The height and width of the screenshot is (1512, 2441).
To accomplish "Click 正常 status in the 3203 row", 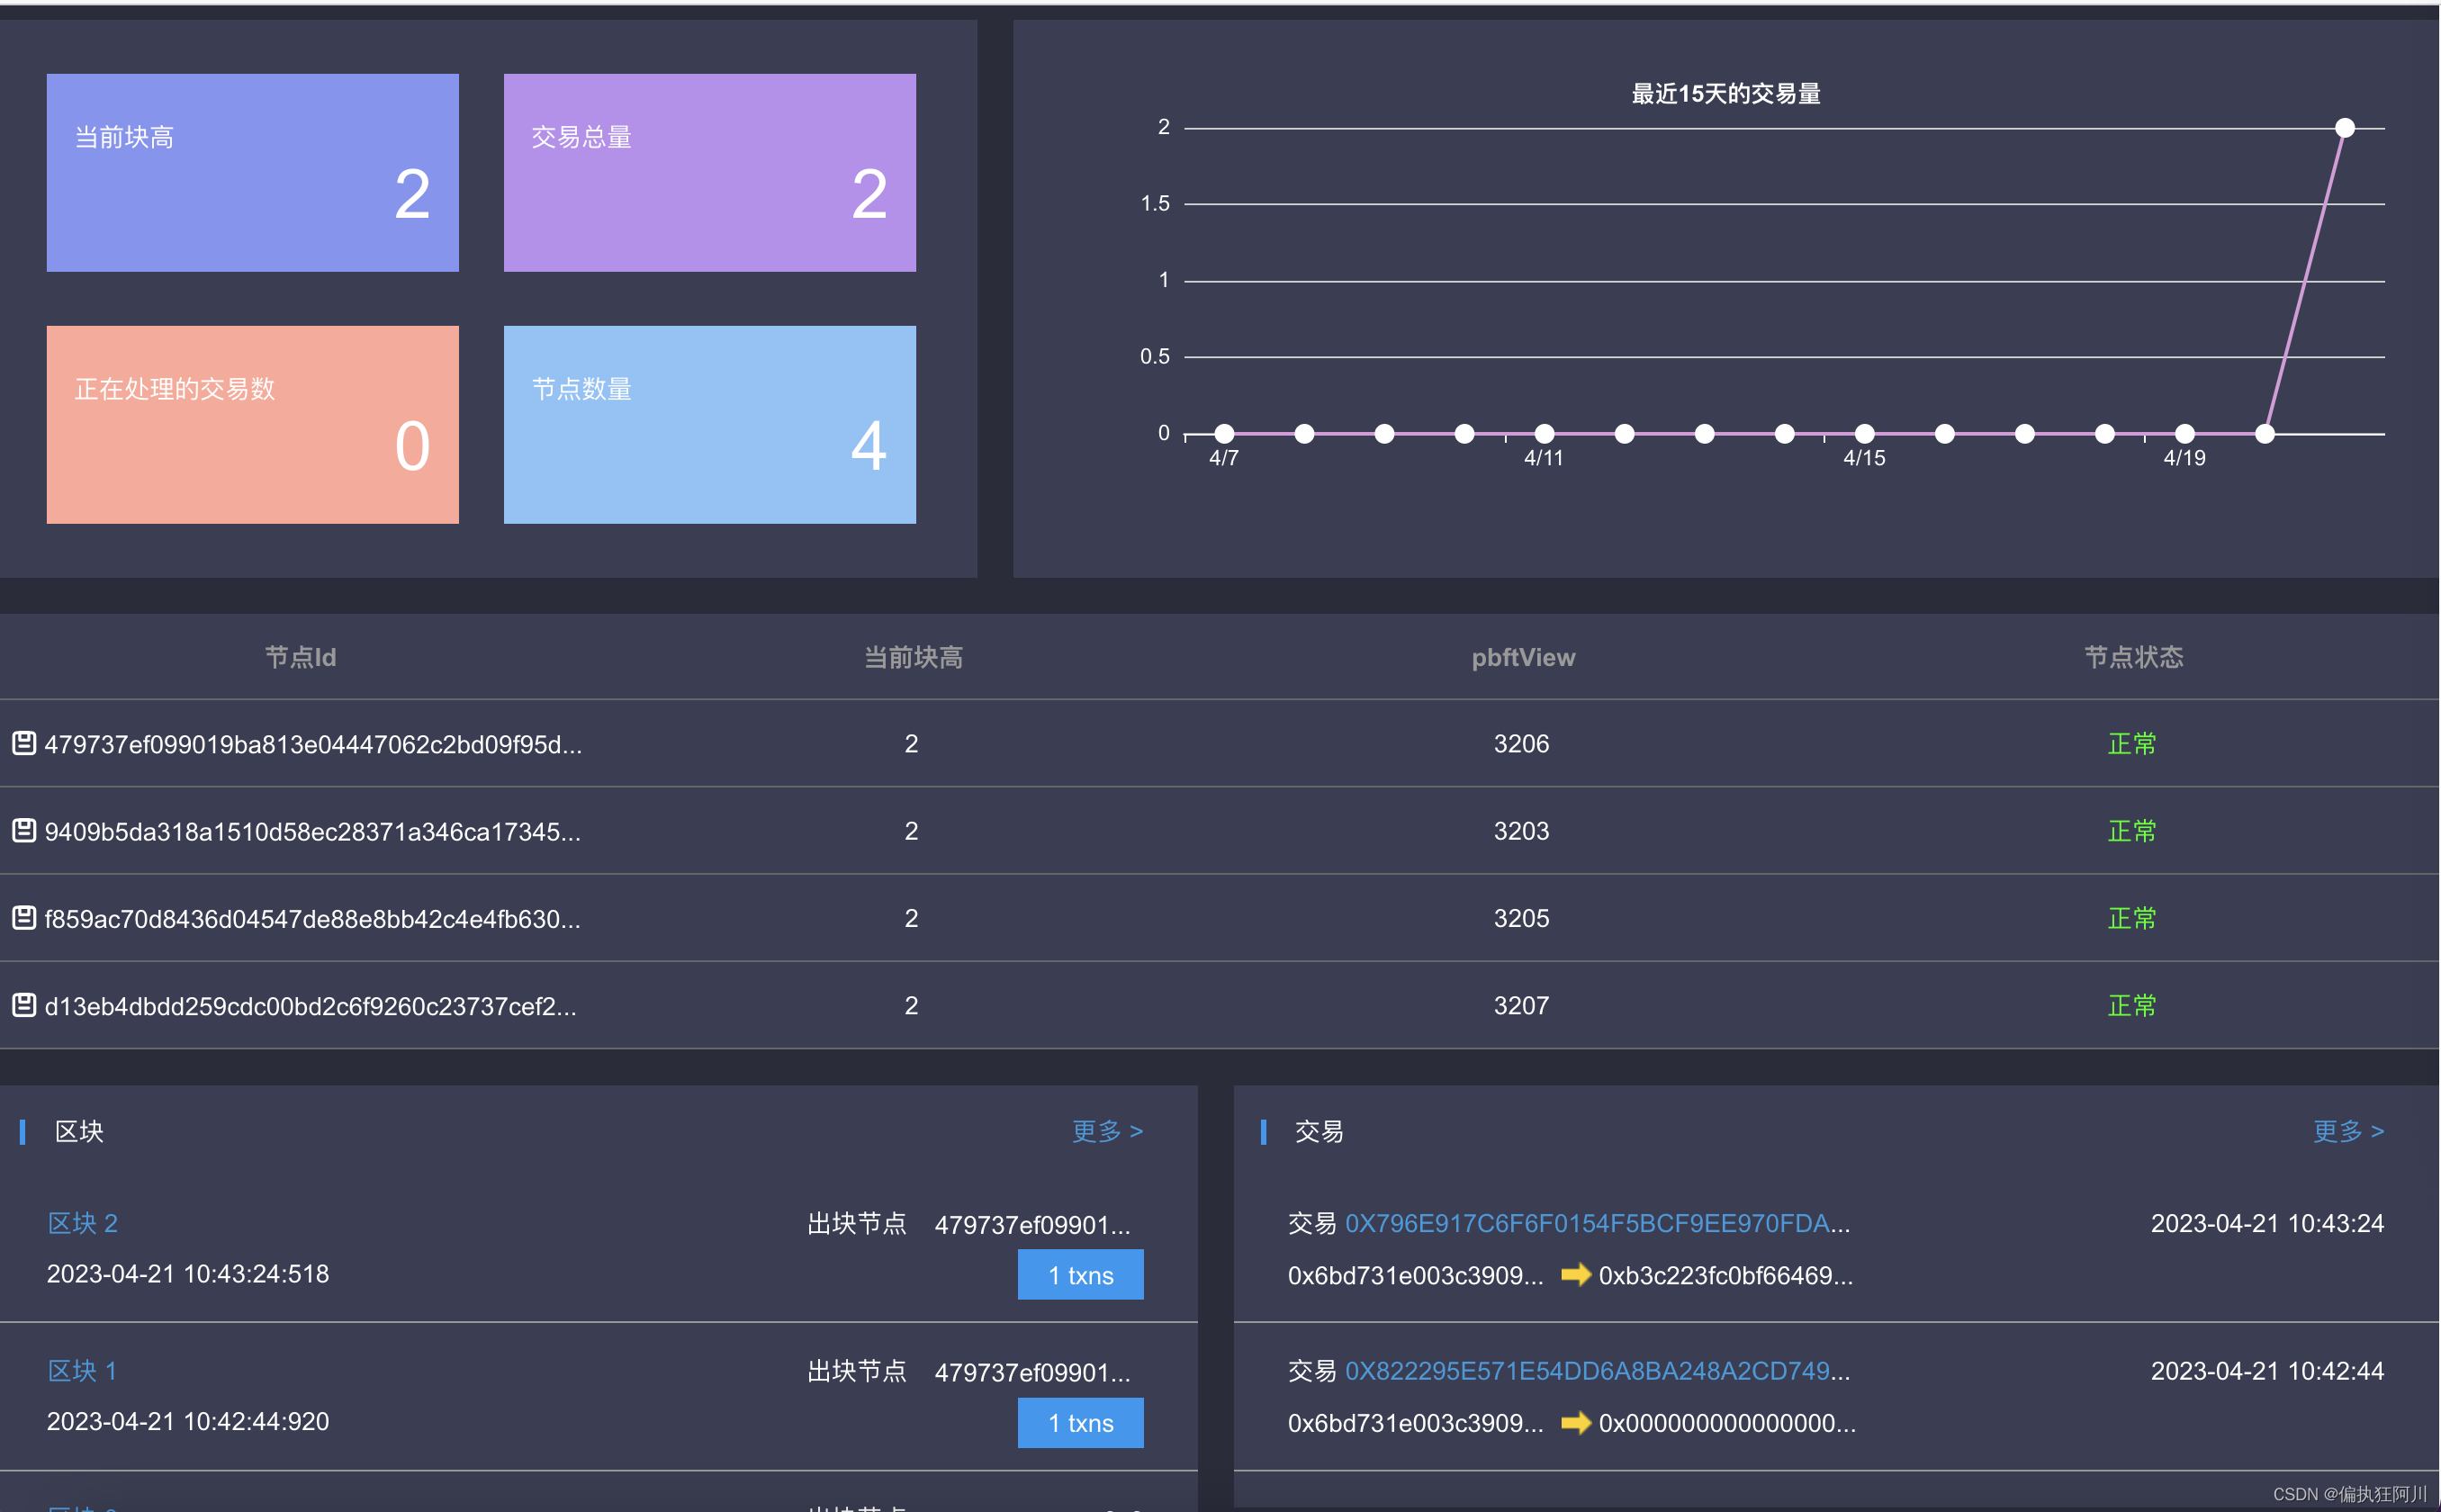I will pos(2131,830).
